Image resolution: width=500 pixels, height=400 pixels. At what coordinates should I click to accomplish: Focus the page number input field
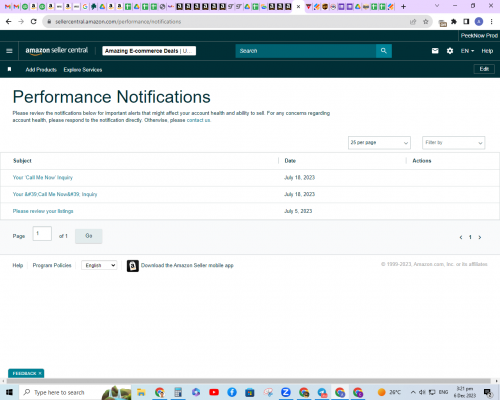tap(42, 233)
